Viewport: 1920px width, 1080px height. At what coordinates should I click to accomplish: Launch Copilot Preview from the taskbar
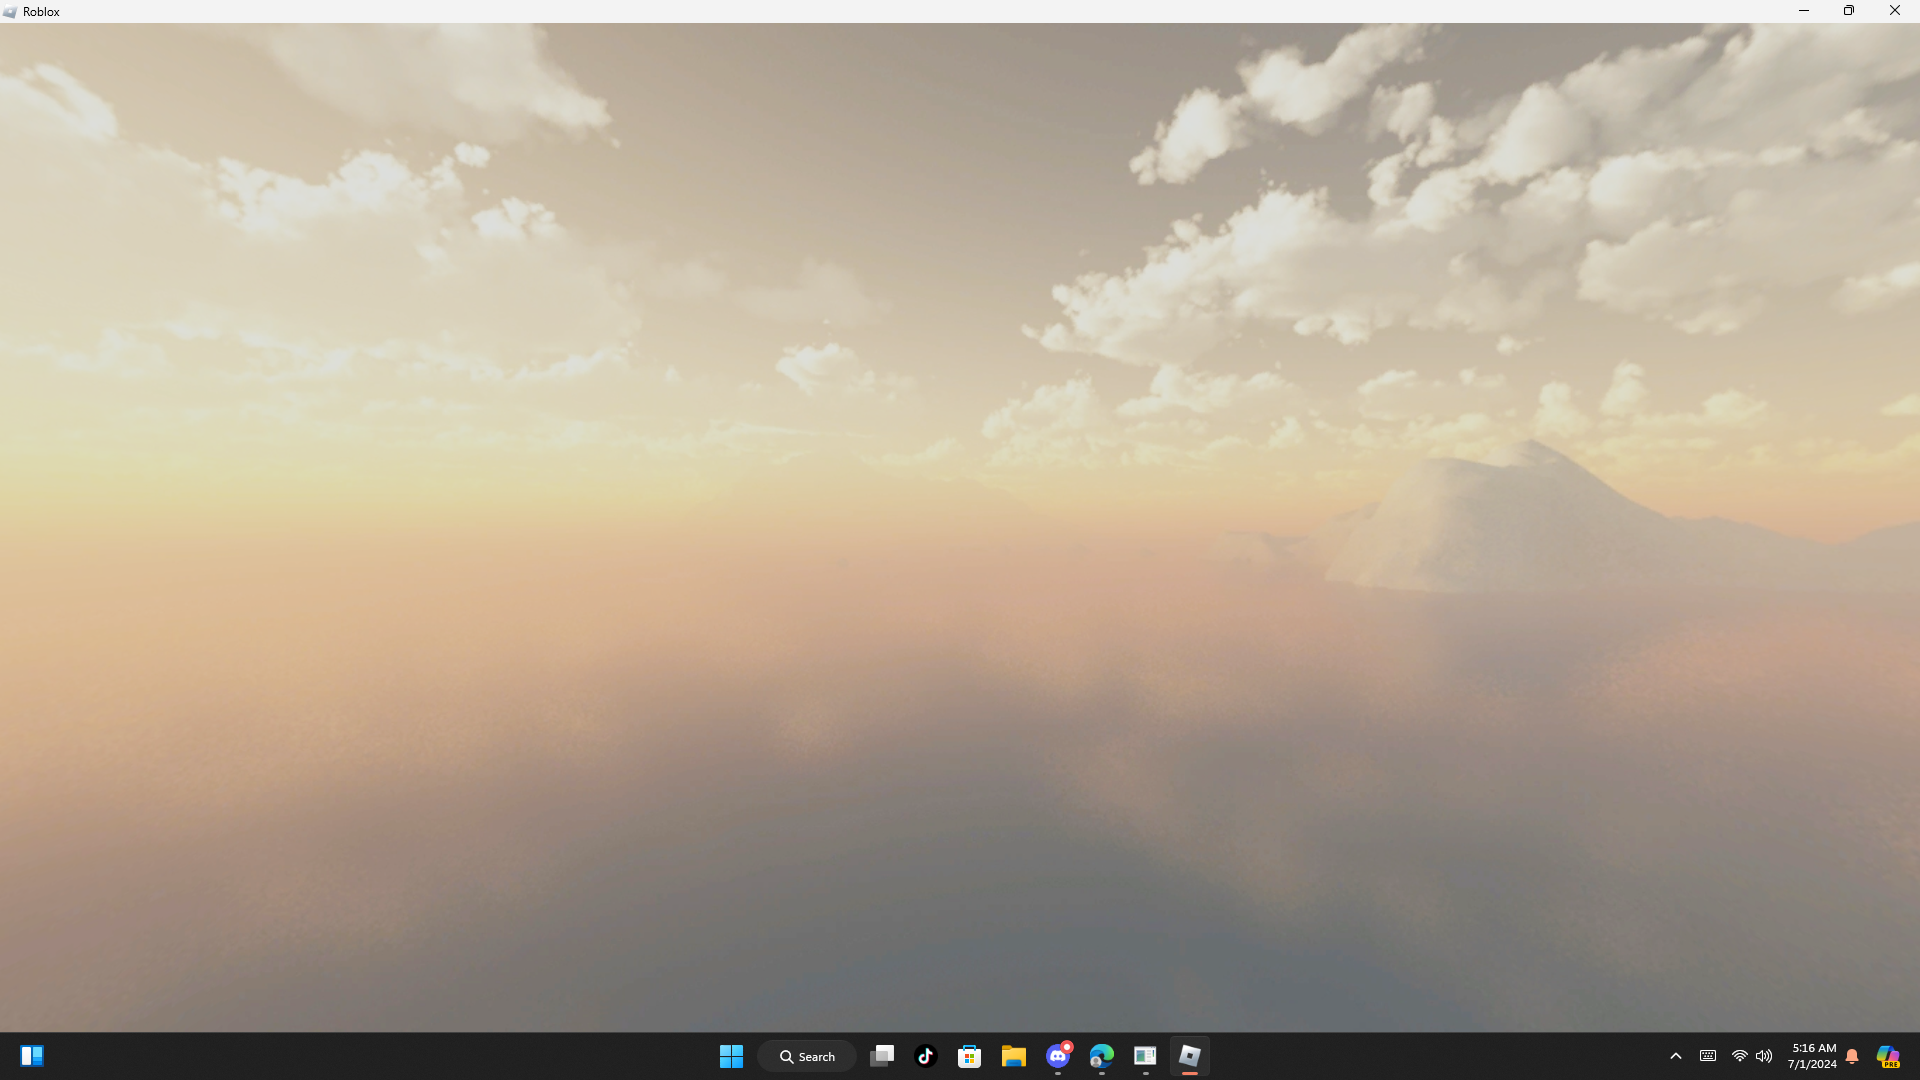pos(1888,1056)
